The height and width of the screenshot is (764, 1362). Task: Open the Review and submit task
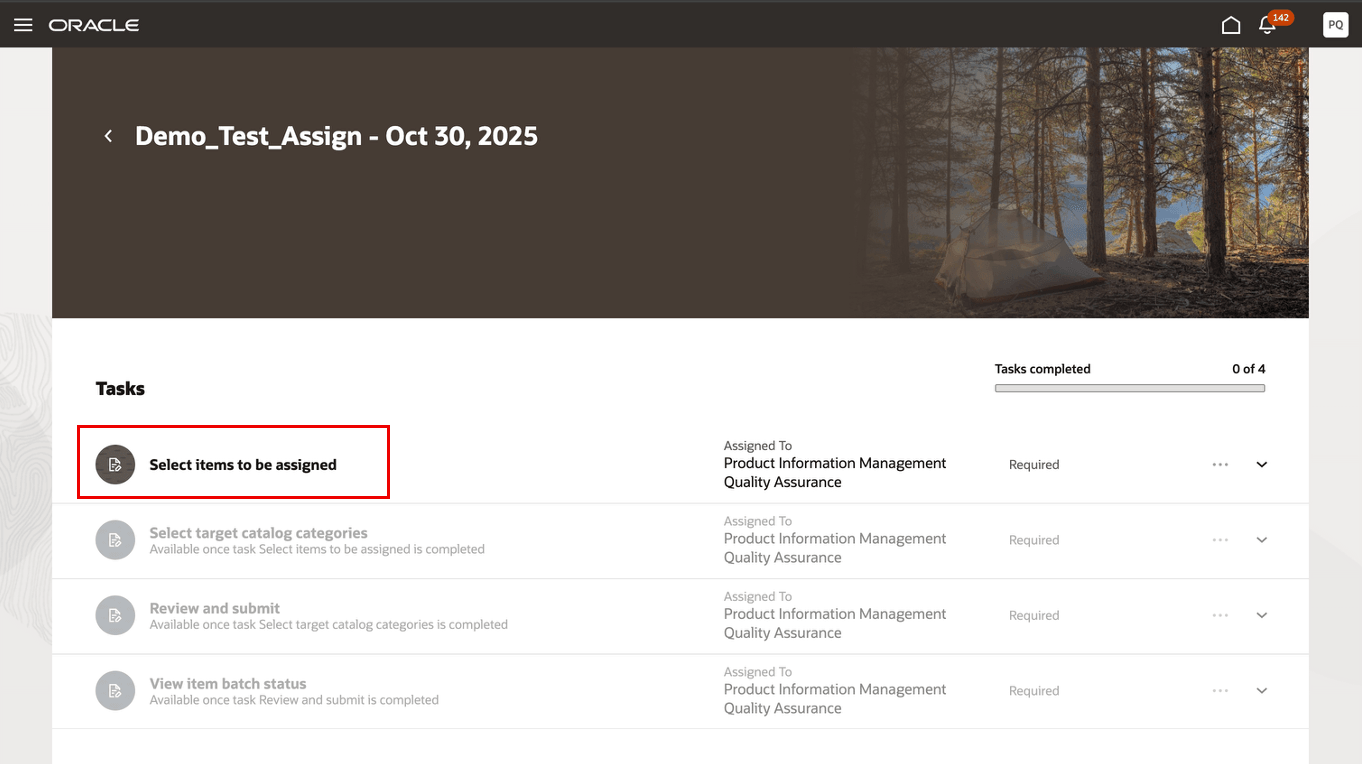coord(215,608)
